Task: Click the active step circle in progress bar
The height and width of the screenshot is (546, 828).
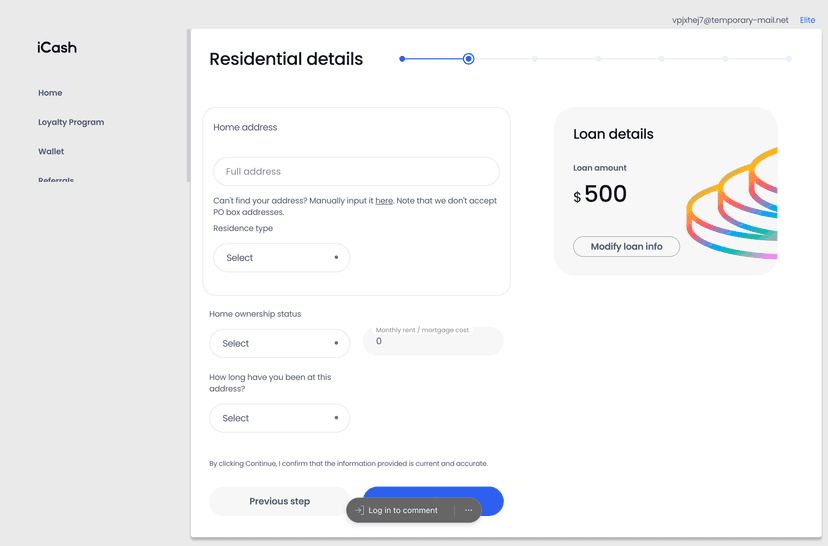Action: pyautogui.click(x=468, y=59)
